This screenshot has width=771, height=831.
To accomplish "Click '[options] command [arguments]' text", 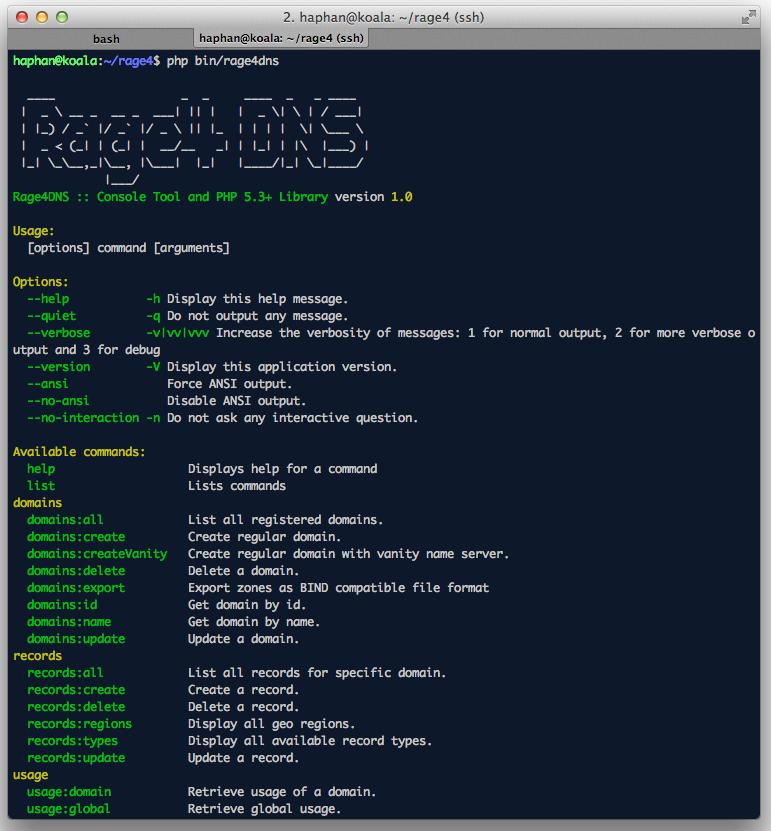I will tap(129, 248).
